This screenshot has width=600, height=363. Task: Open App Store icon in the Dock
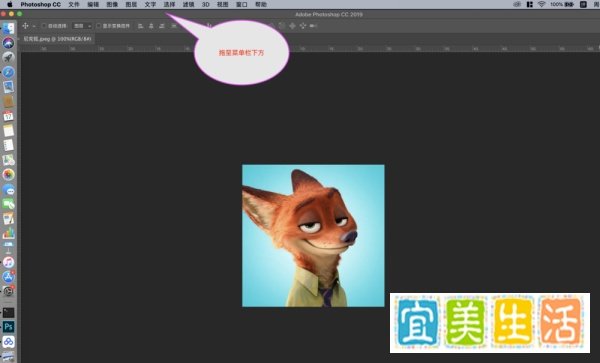[8, 277]
